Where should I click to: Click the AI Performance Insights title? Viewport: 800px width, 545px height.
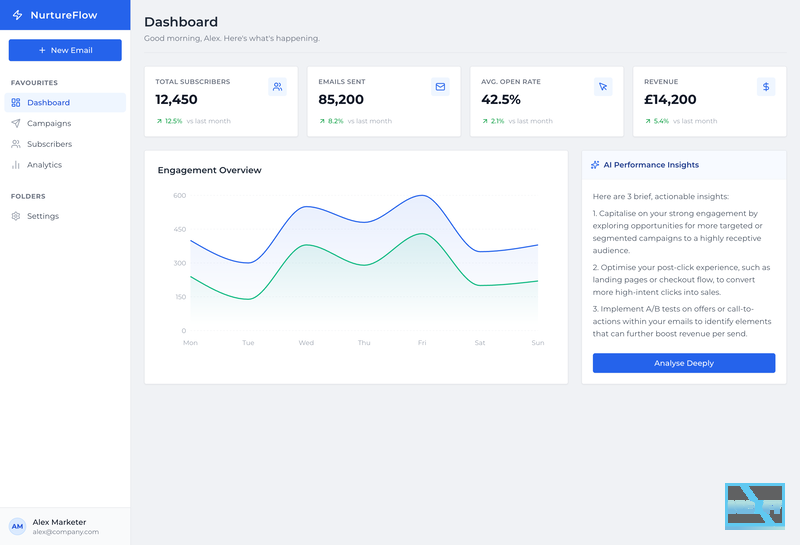click(x=651, y=165)
